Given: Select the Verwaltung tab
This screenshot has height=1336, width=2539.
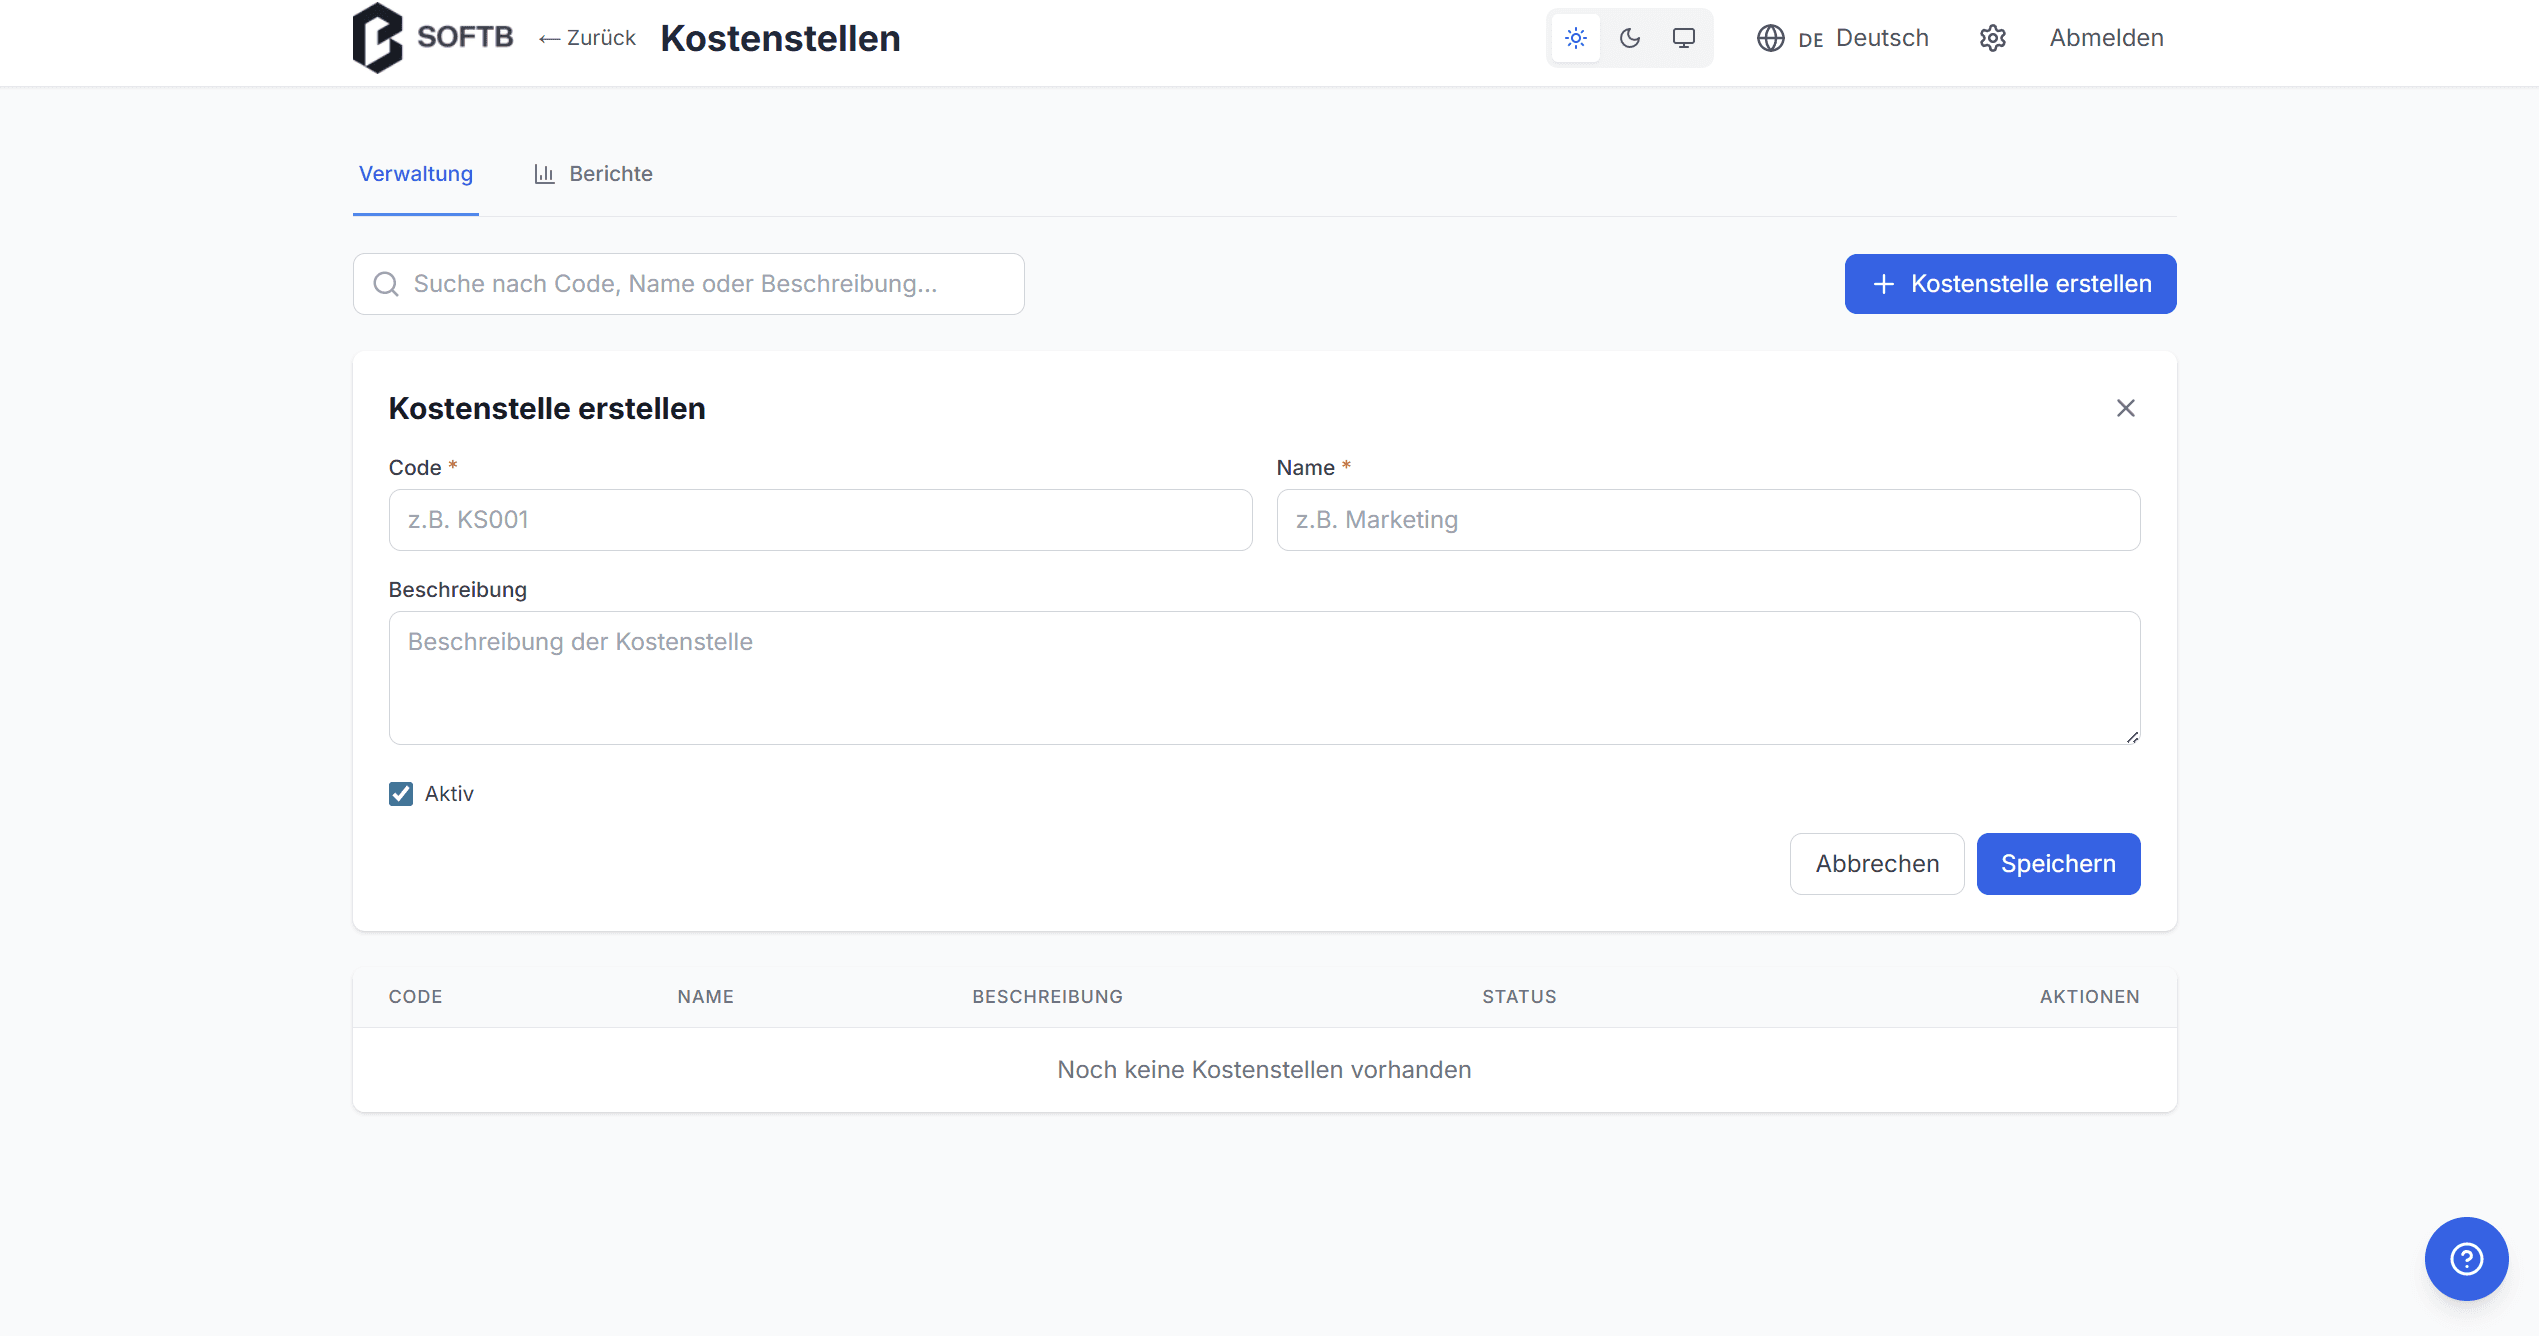Looking at the screenshot, I should [x=416, y=174].
